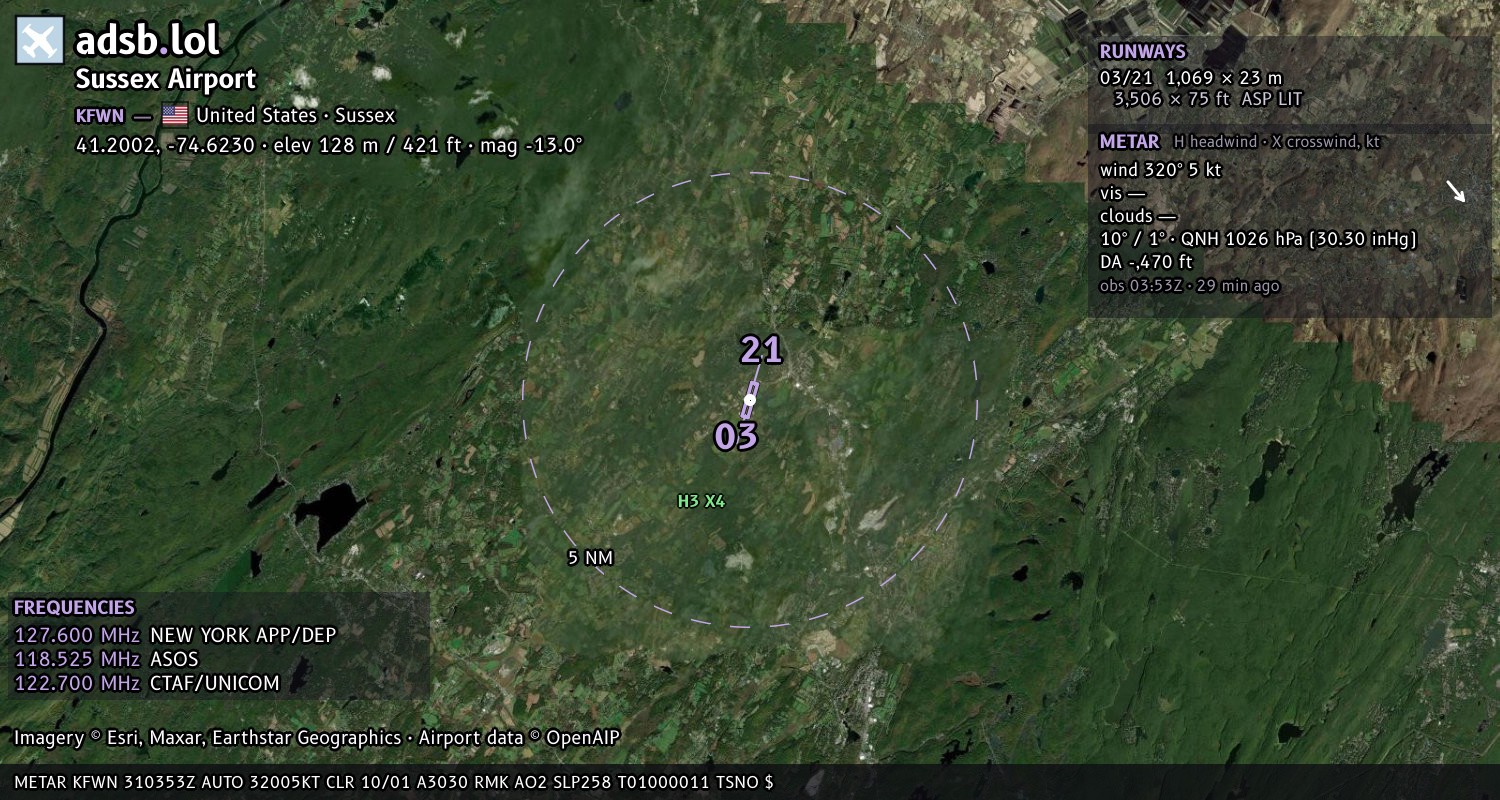1500x800 pixels.
Task: Click the RUNWAYS panel heading
Action: tap(1142, 52)
